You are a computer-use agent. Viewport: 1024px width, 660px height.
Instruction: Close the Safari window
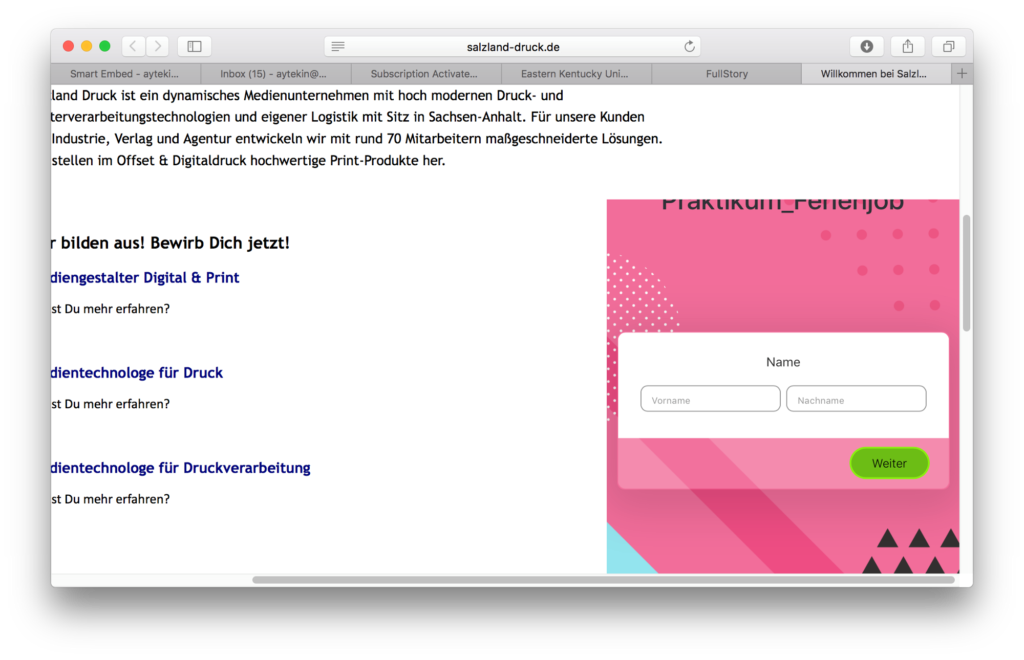68,46
